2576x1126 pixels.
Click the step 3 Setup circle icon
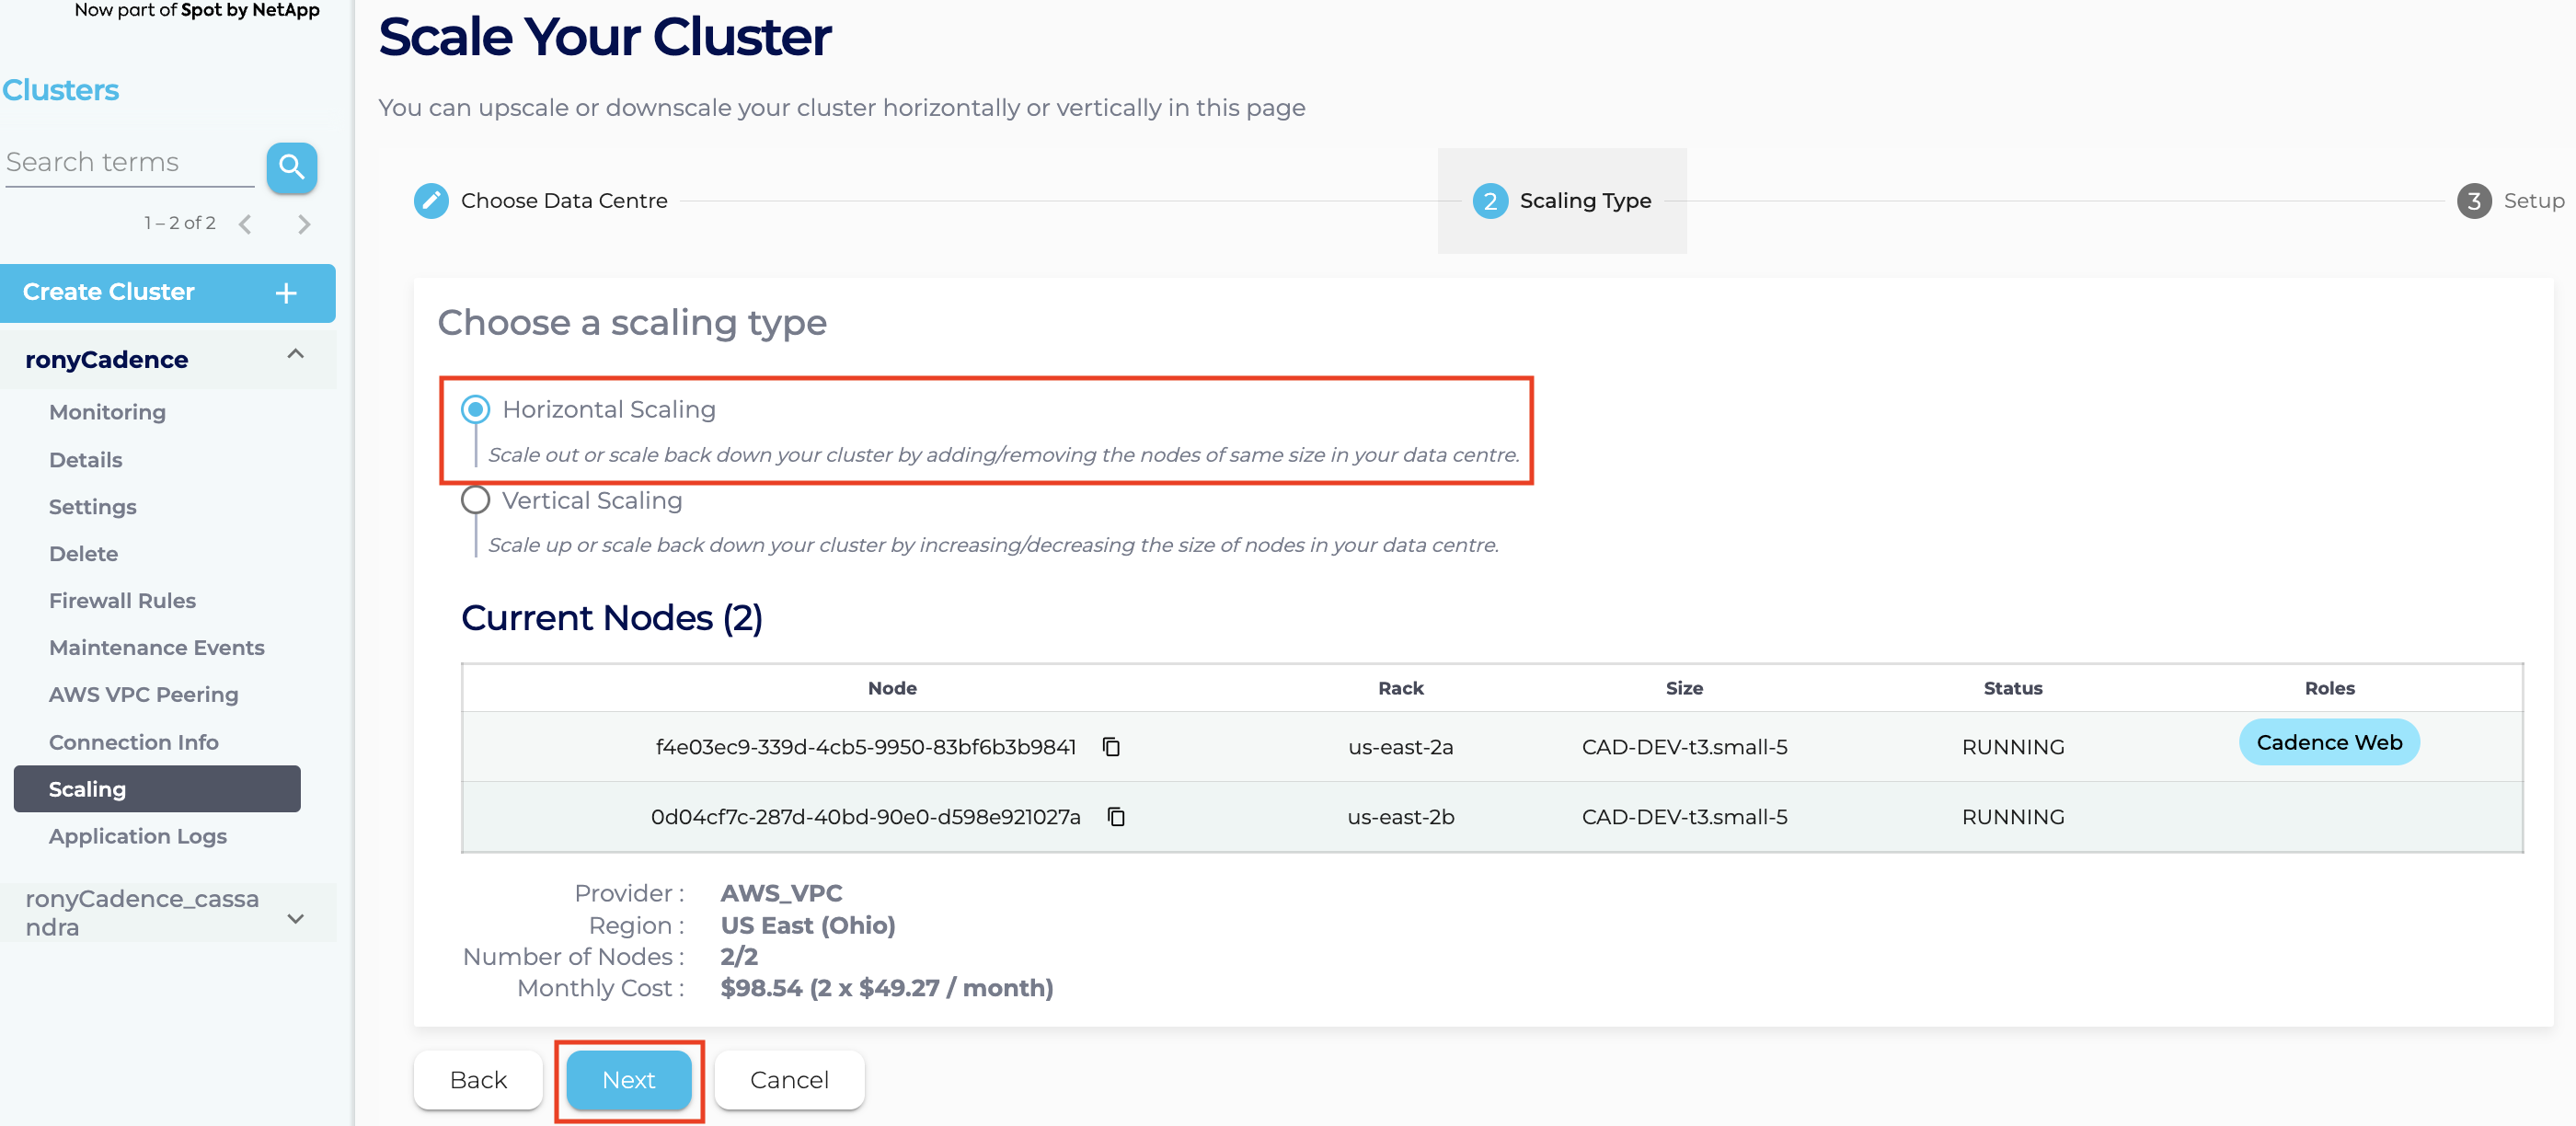click(x=2473, y=201)
